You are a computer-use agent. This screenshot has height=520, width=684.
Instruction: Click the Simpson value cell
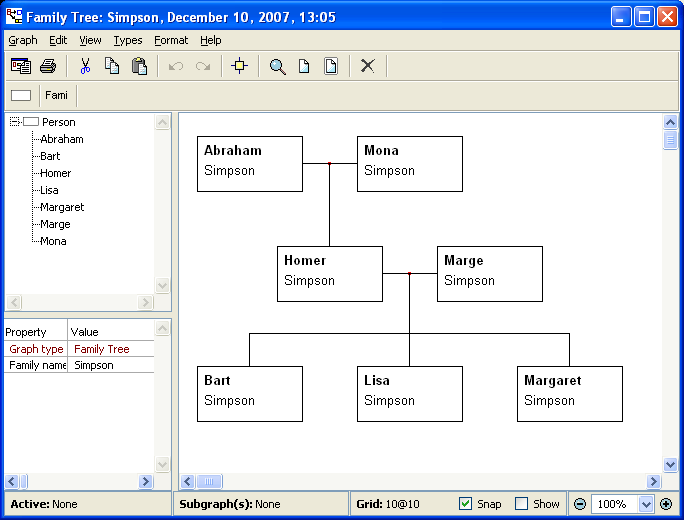111,365
